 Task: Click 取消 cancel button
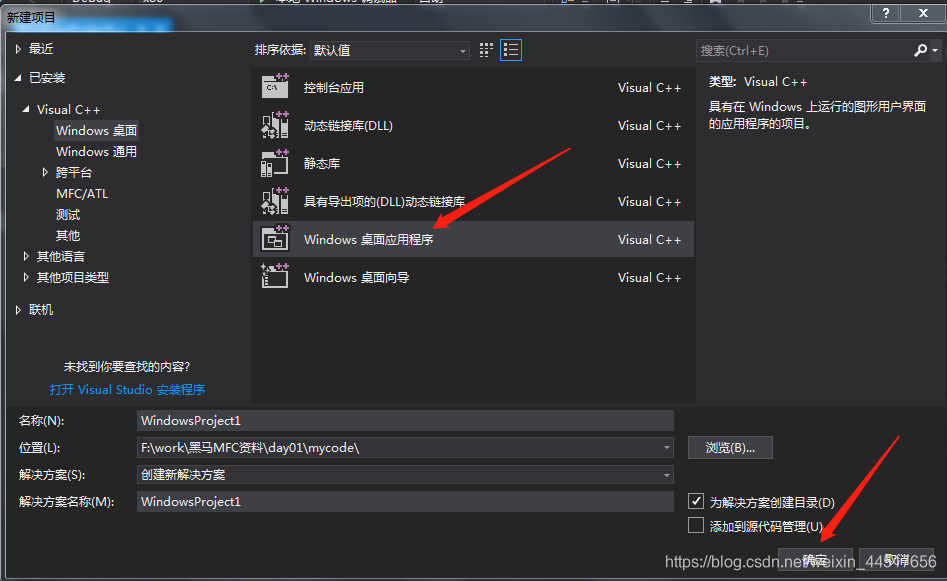pos(896,560)
